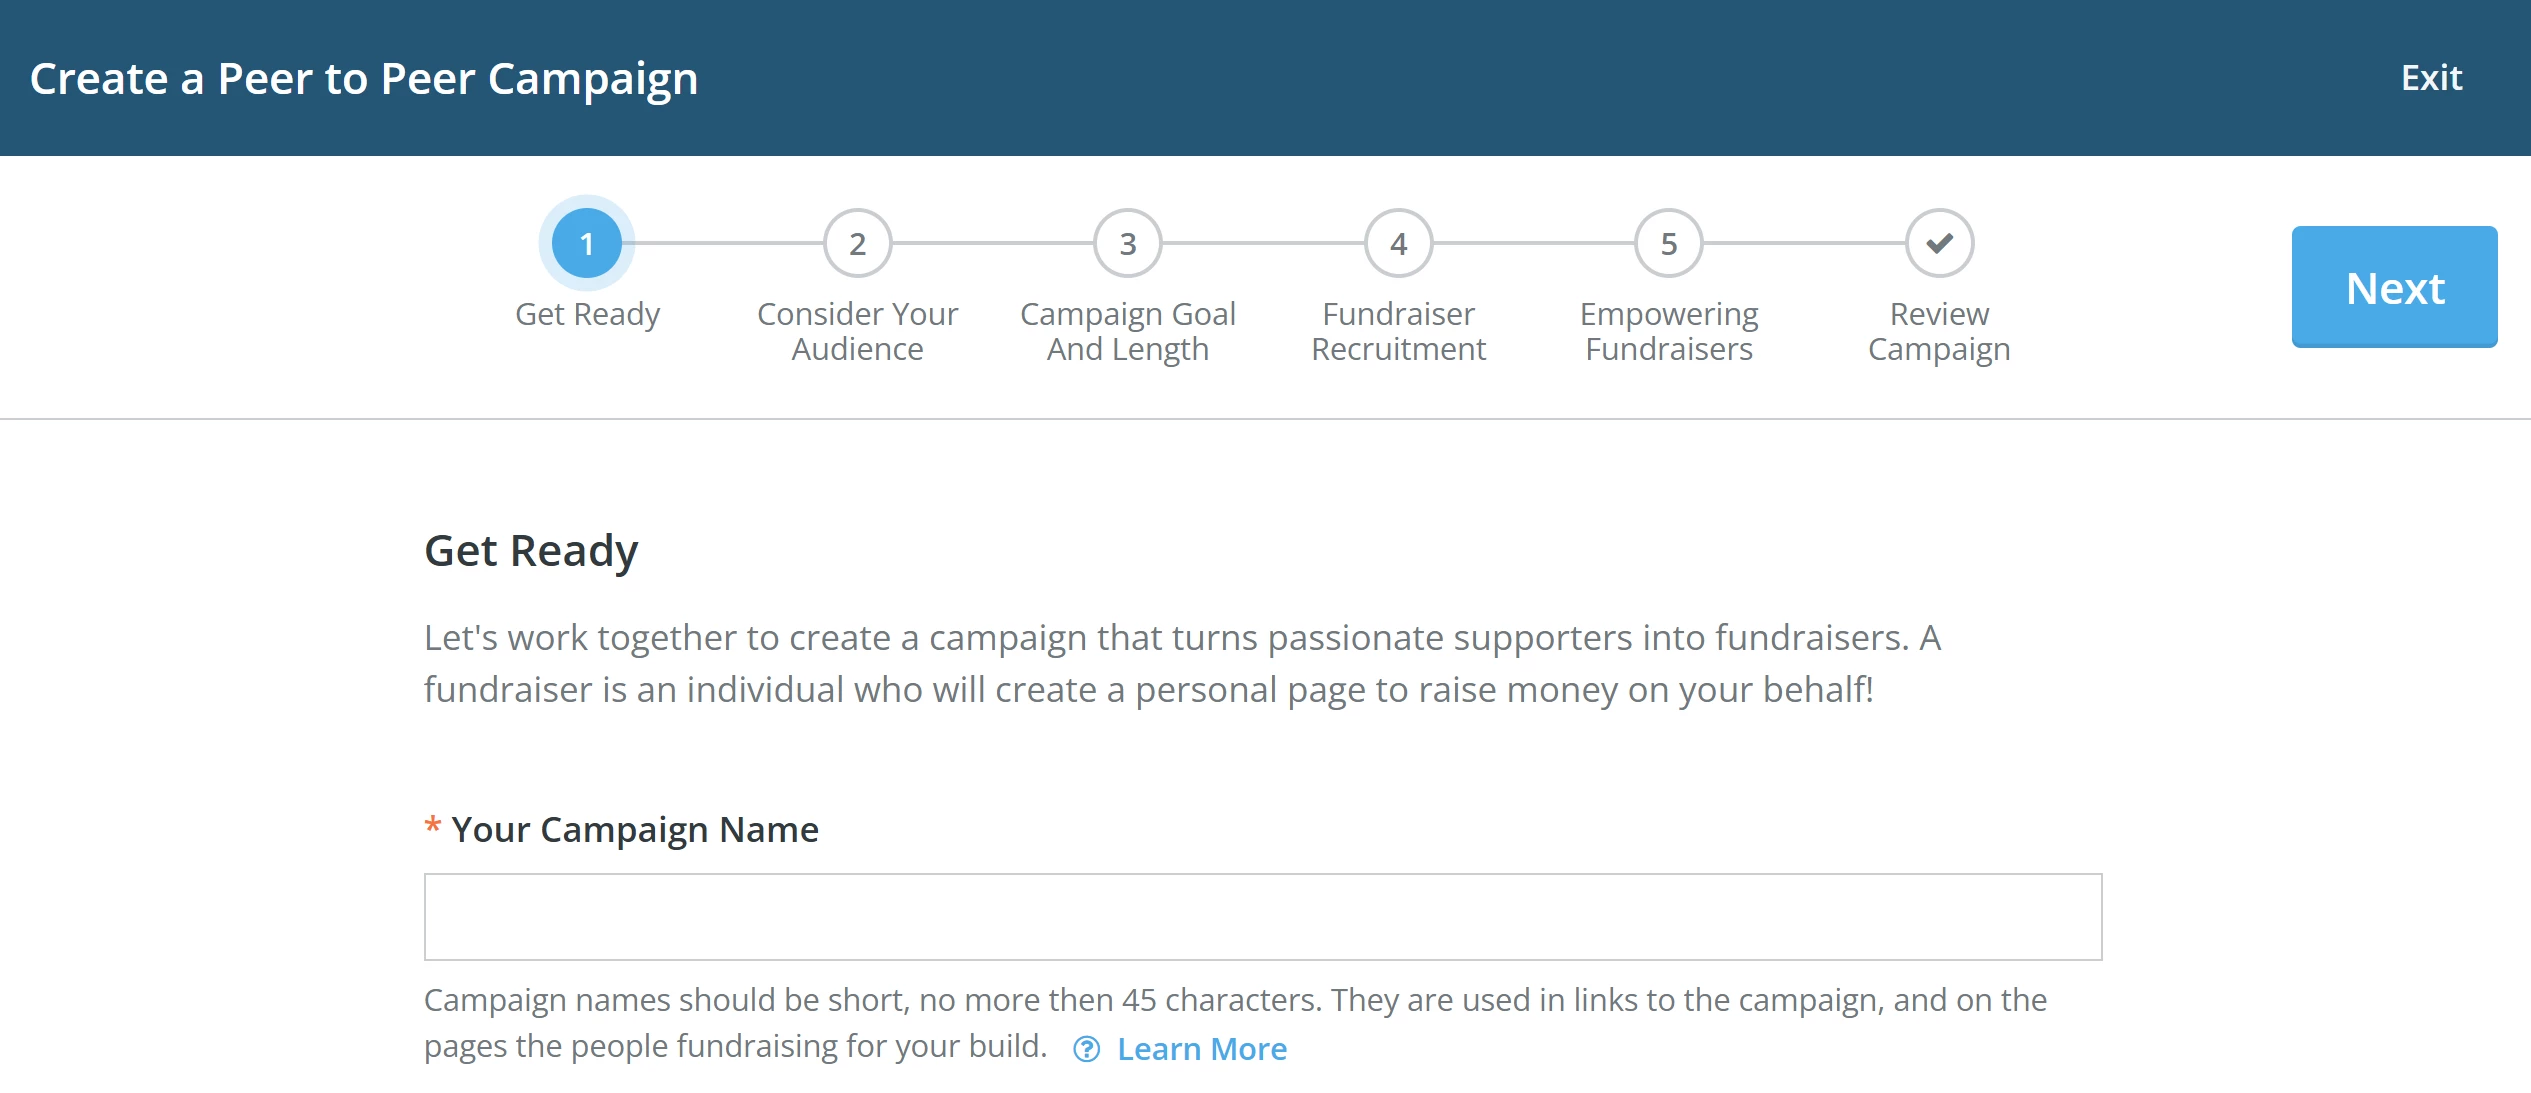Click step 3 Campaign Goal And Length circle
The image size is (2531, 1093).
click(x=1128, y=242)
